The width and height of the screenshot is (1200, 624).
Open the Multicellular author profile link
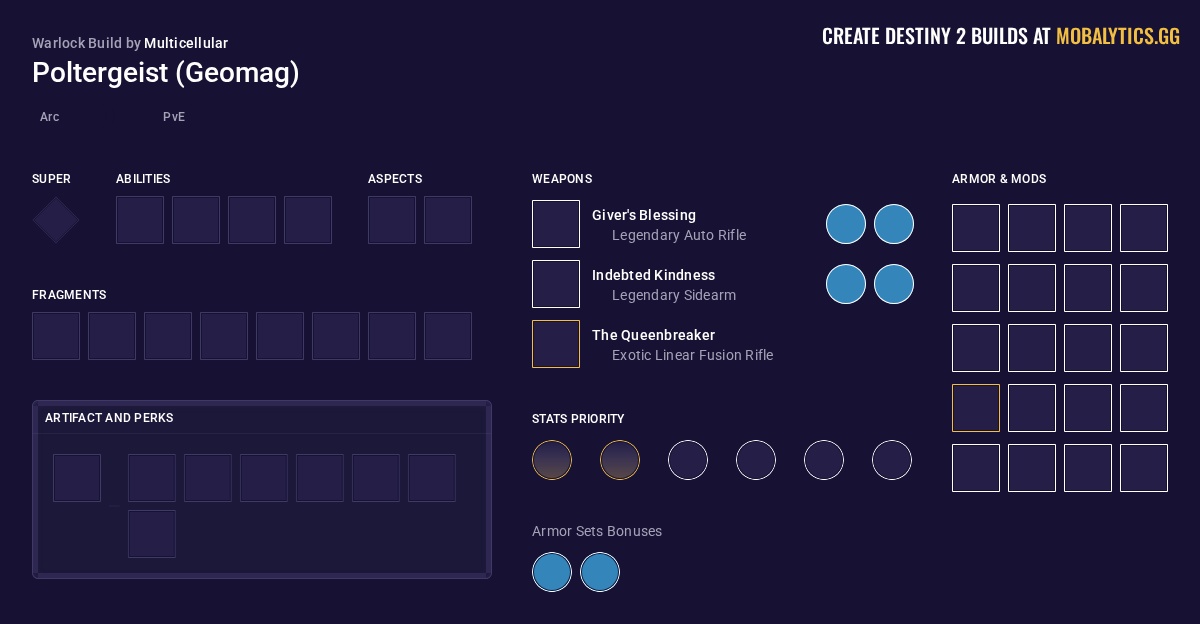point(186,43)
